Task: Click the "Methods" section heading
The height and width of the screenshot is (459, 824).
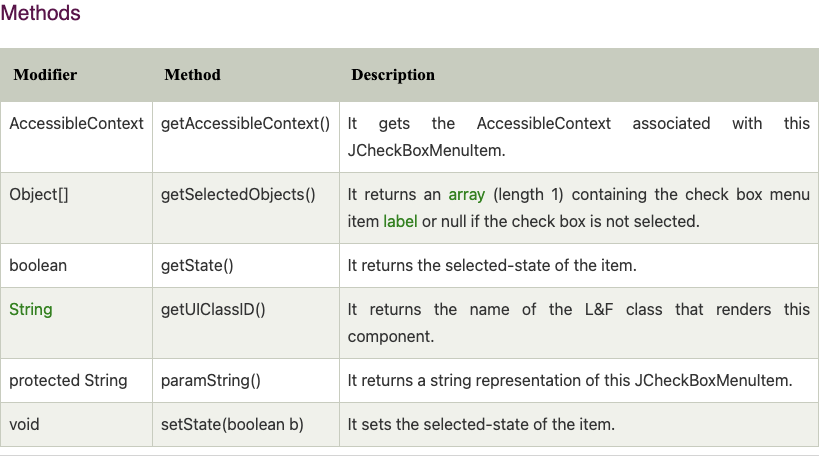Action: pos(41,14)
